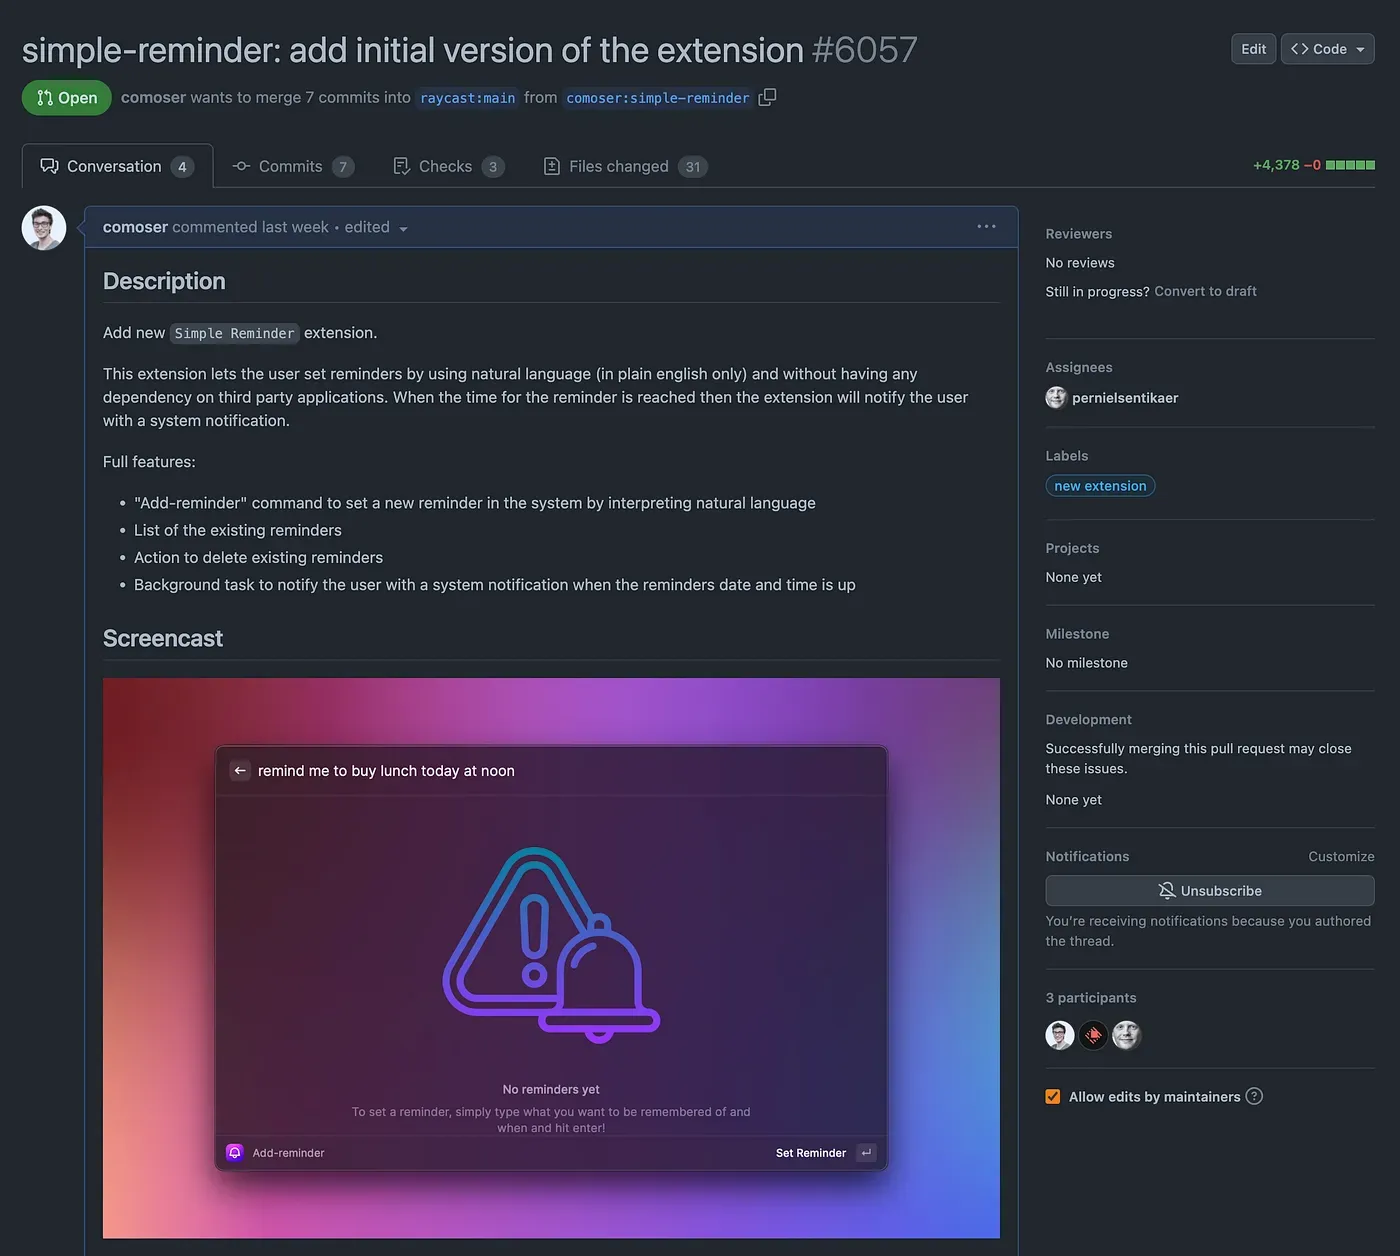Click the 'Simple Reminder' inline code text
Screen dimensions: 1400x1256
pyautogui.click(x=235, y=333)
